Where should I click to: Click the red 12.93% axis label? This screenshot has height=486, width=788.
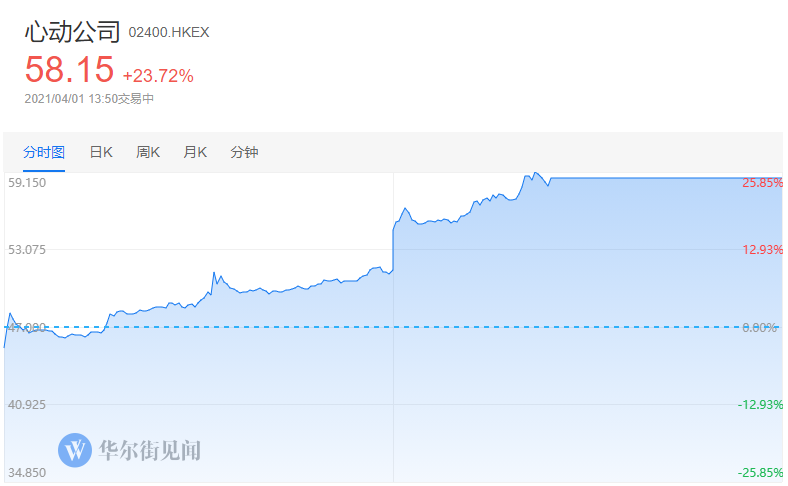[762, 250]
